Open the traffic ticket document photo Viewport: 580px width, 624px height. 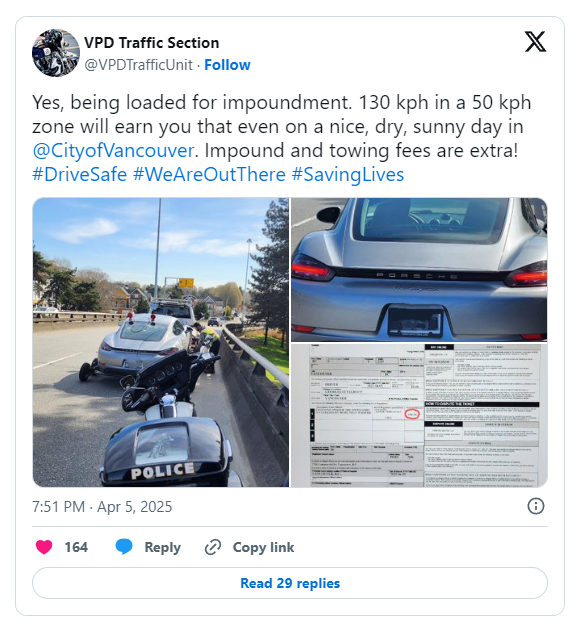tap(419, 415)
